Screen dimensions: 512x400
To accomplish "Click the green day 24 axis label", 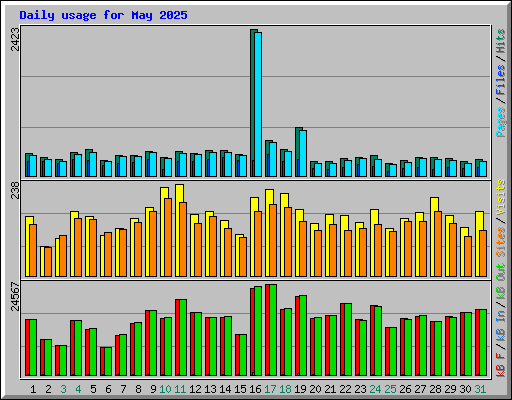I will click(375, 389).
